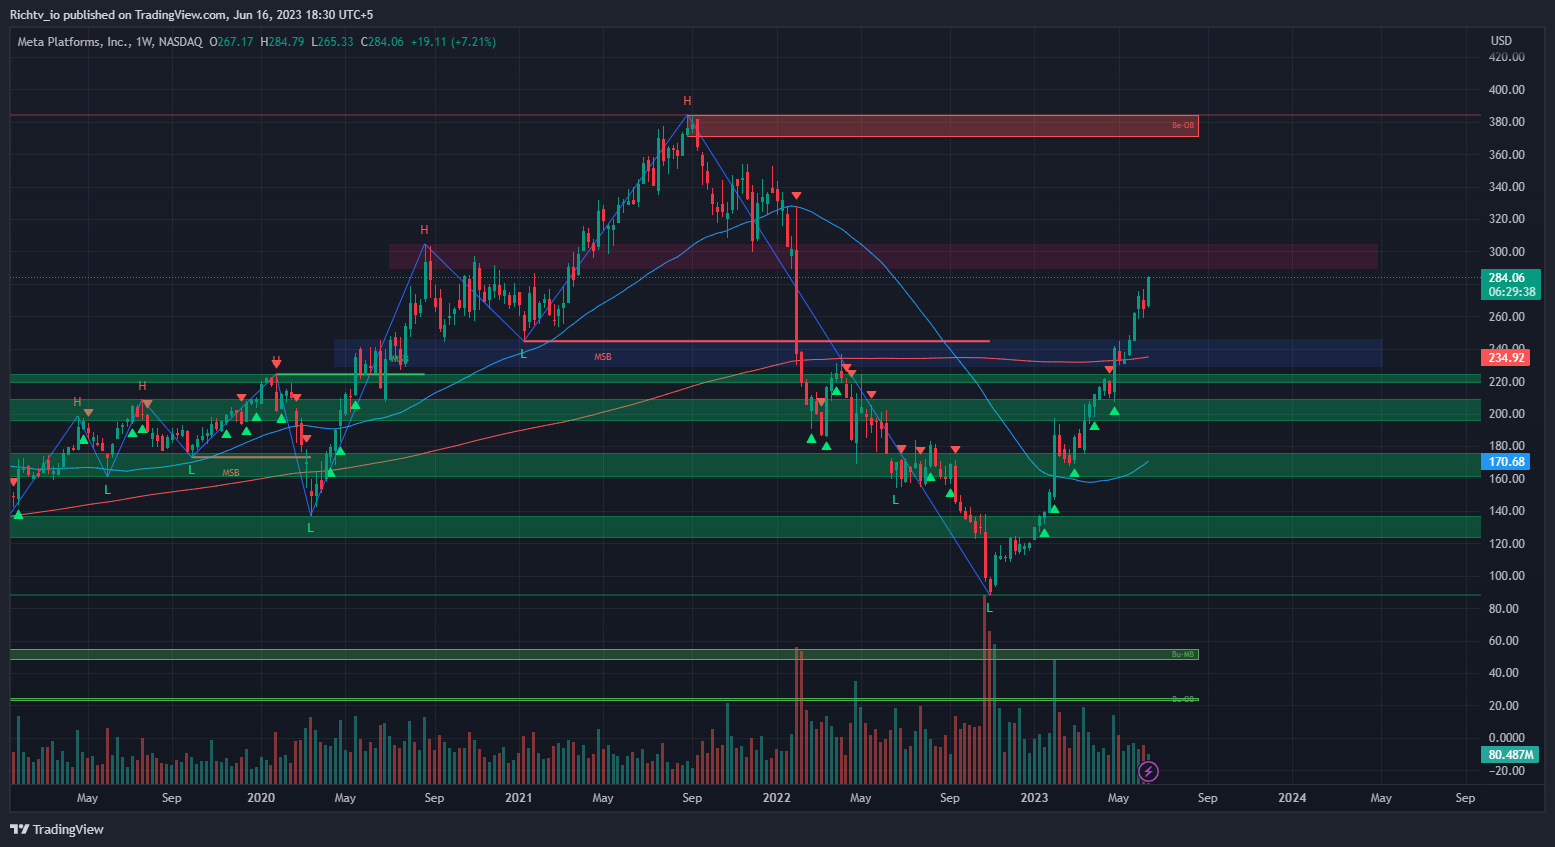
Task: Click the 260.00 price axis label
Action: pyautogui.click(x=1506, y=317)
